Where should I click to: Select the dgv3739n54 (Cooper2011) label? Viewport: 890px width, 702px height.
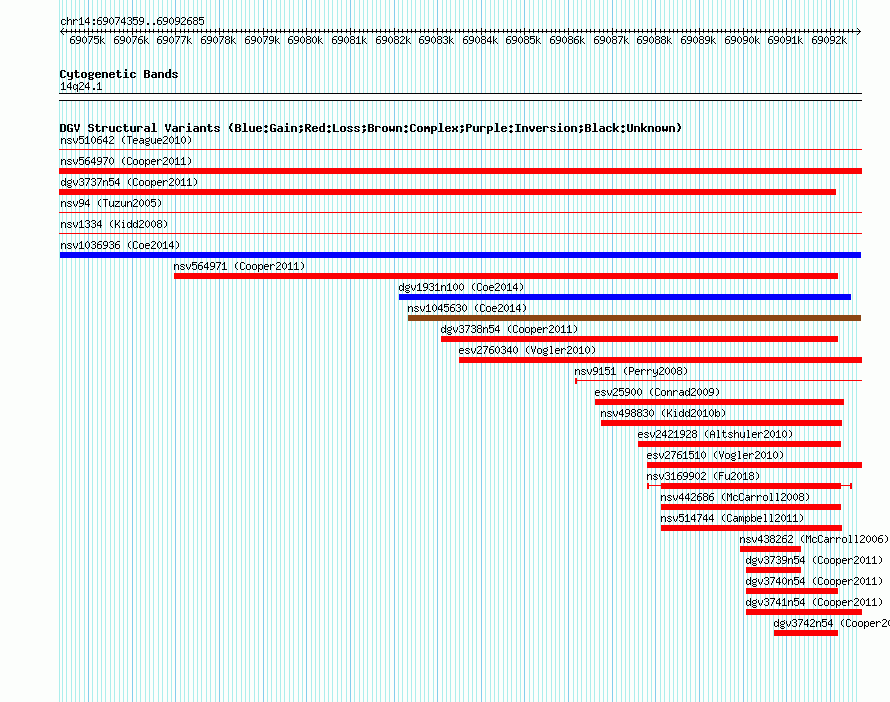(814, 560)
